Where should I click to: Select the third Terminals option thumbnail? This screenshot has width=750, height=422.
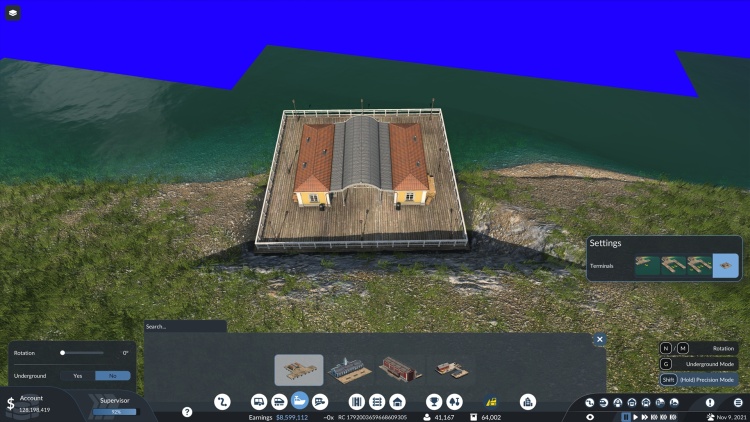pyautogui.click(x=699, y=266)
